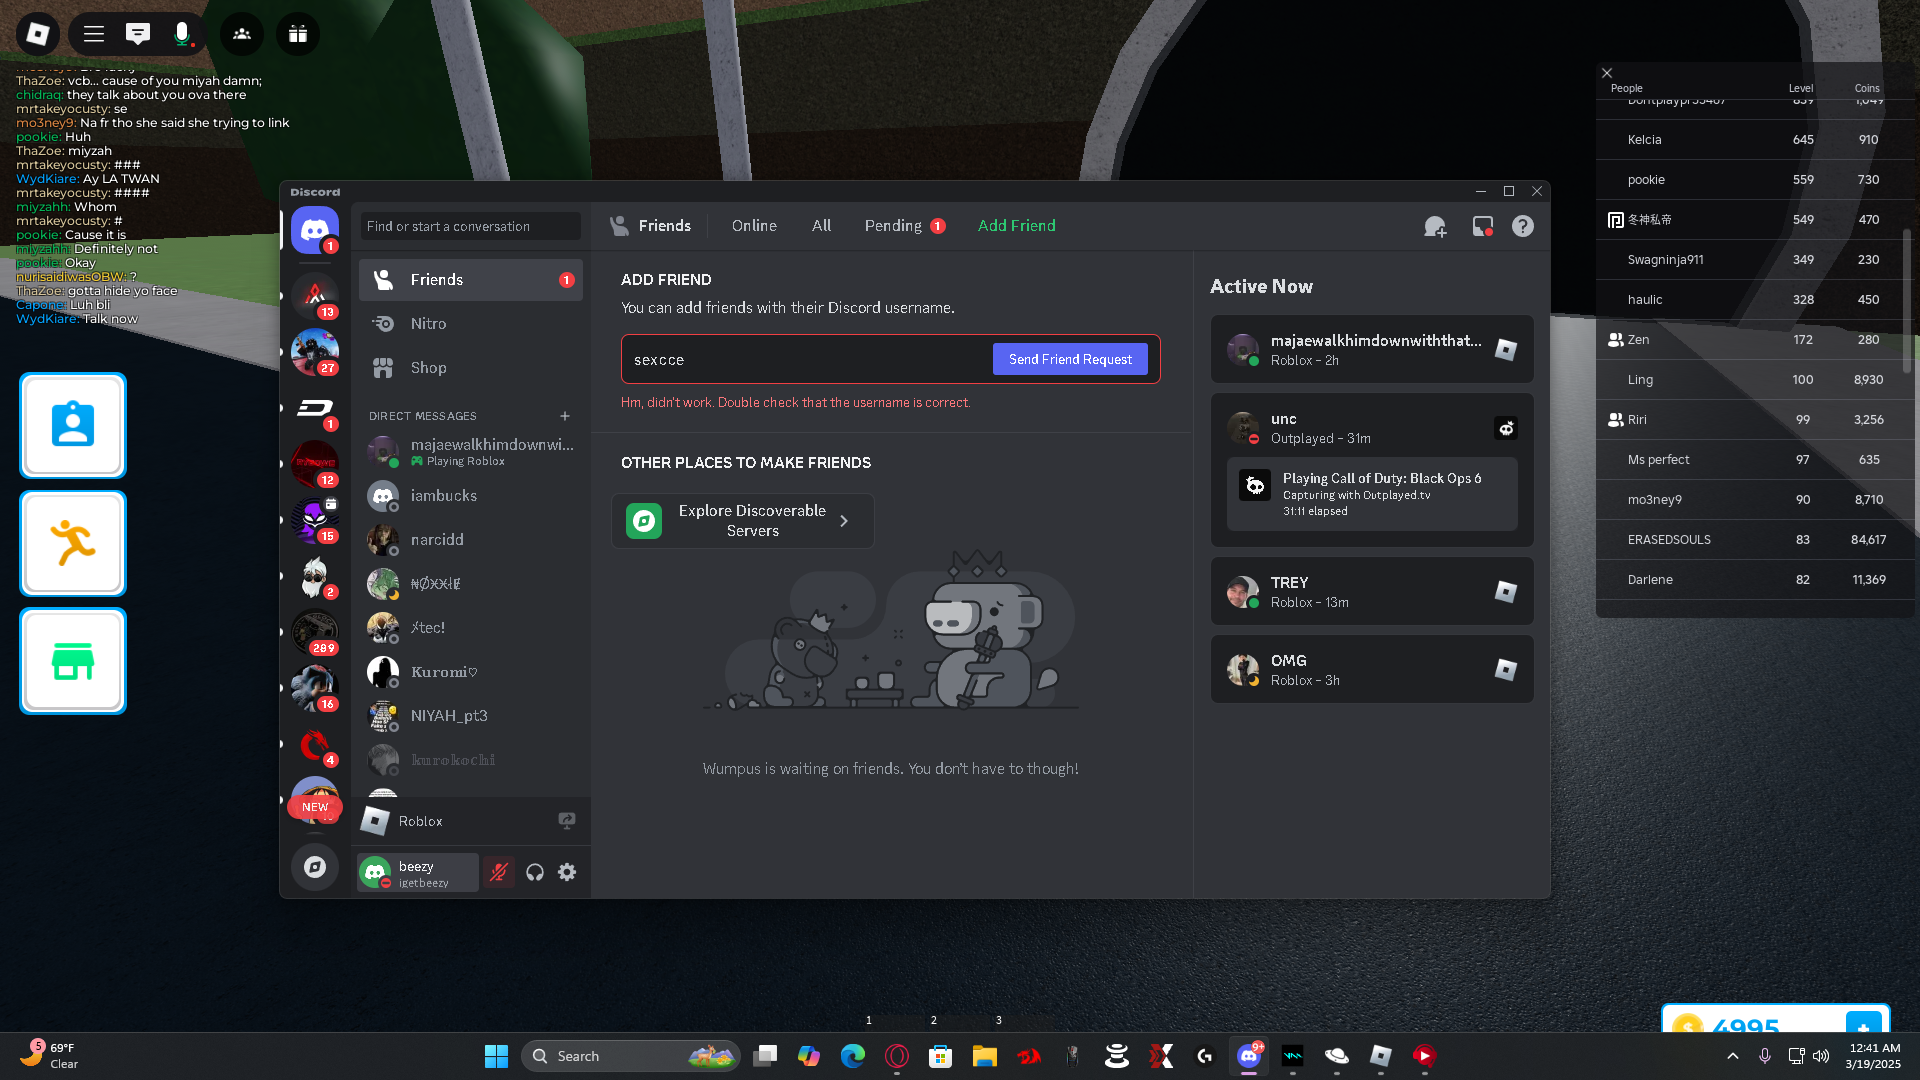Click the New Group DM icon
Viewport: 1920px width, 1080px height.
(x=1435, y=227)
